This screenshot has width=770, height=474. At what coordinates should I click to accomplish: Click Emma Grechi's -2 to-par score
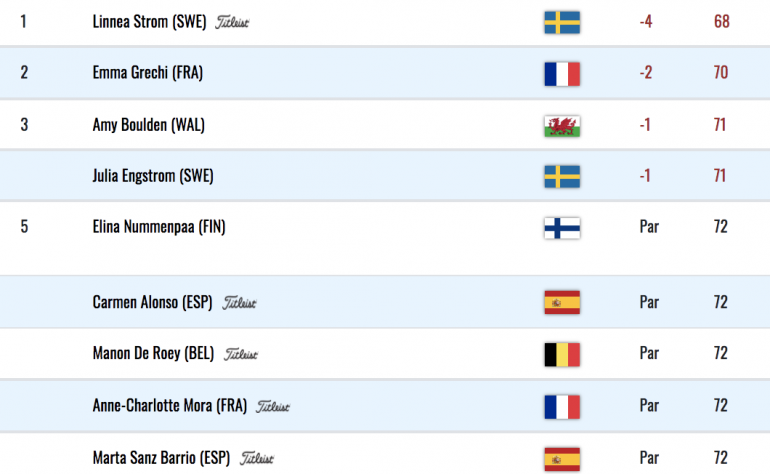point(646,73)
